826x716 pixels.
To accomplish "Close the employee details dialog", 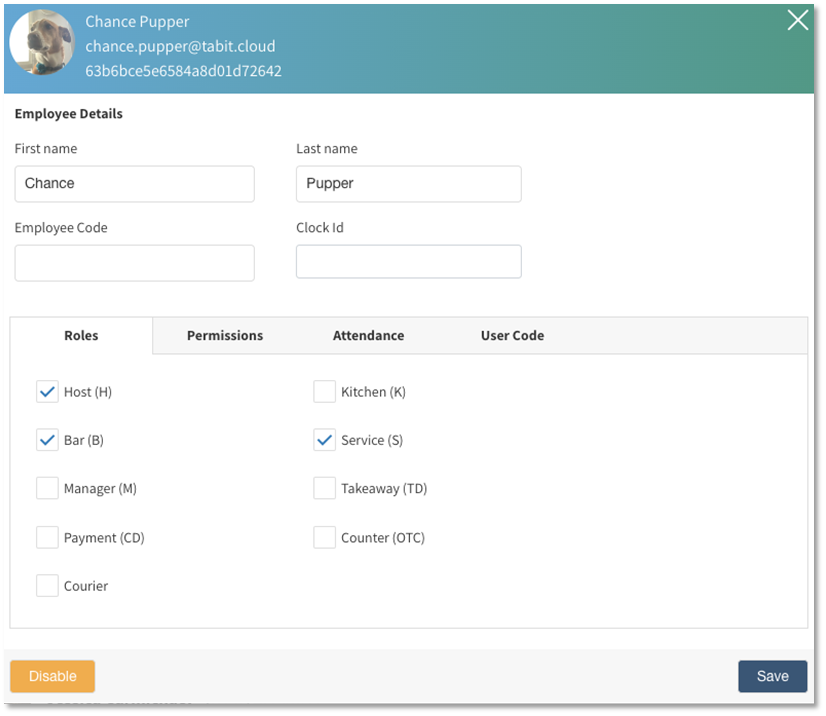I will point(797,20).
